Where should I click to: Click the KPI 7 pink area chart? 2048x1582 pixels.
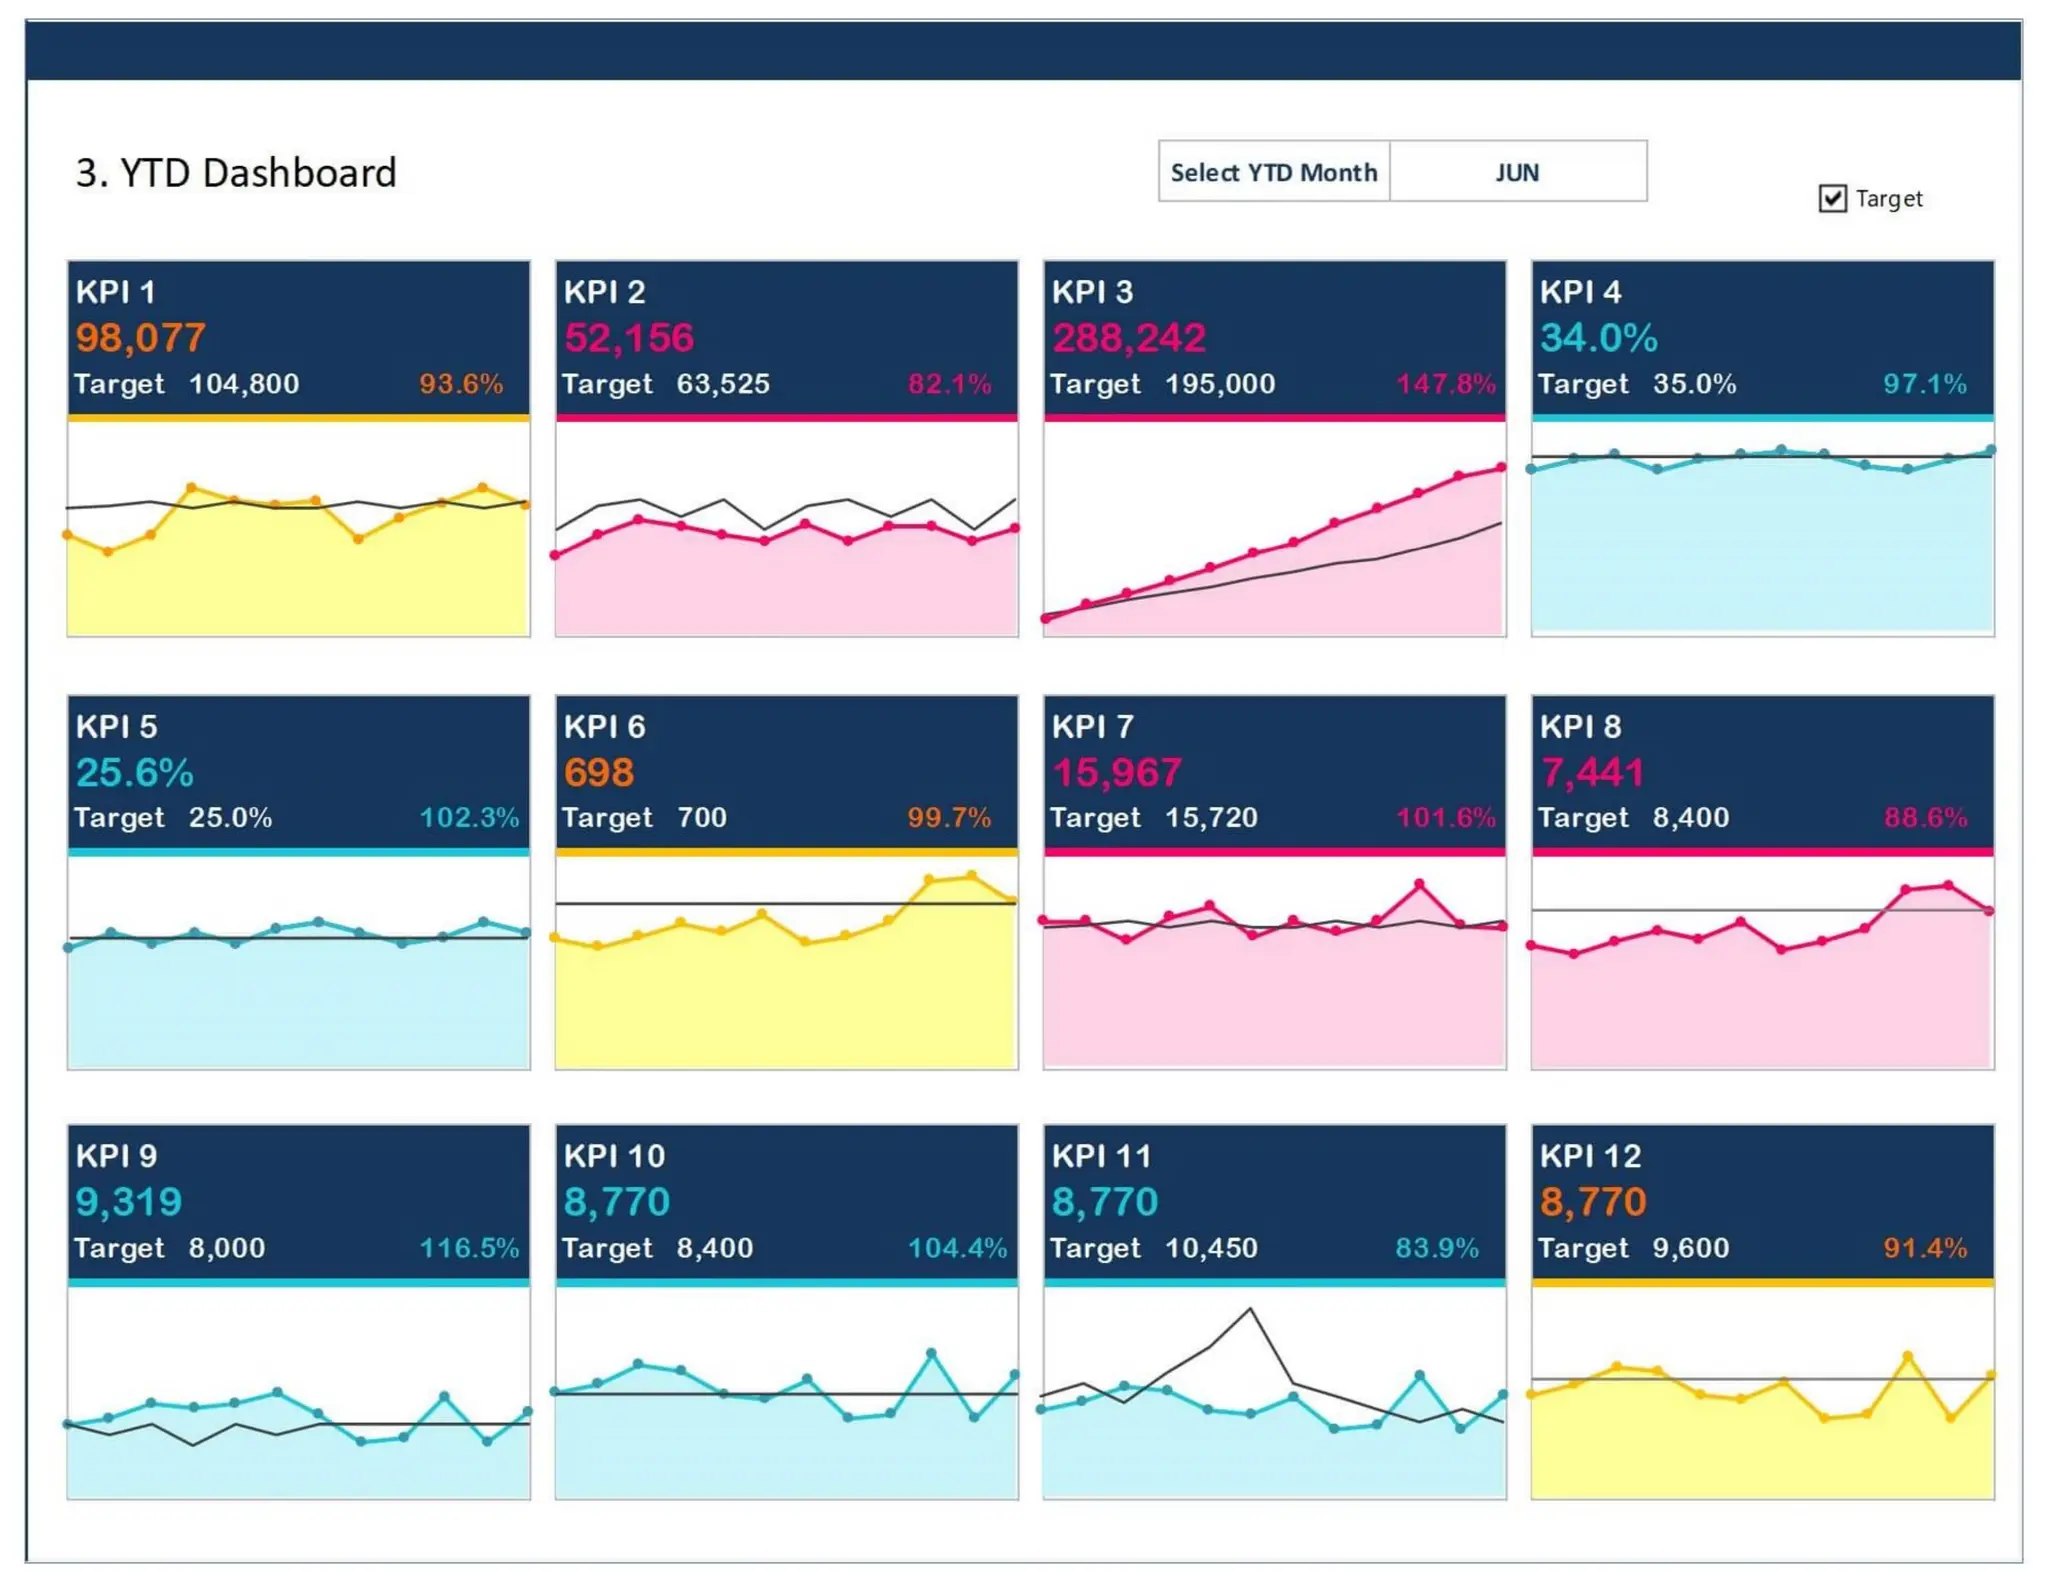1275,963
